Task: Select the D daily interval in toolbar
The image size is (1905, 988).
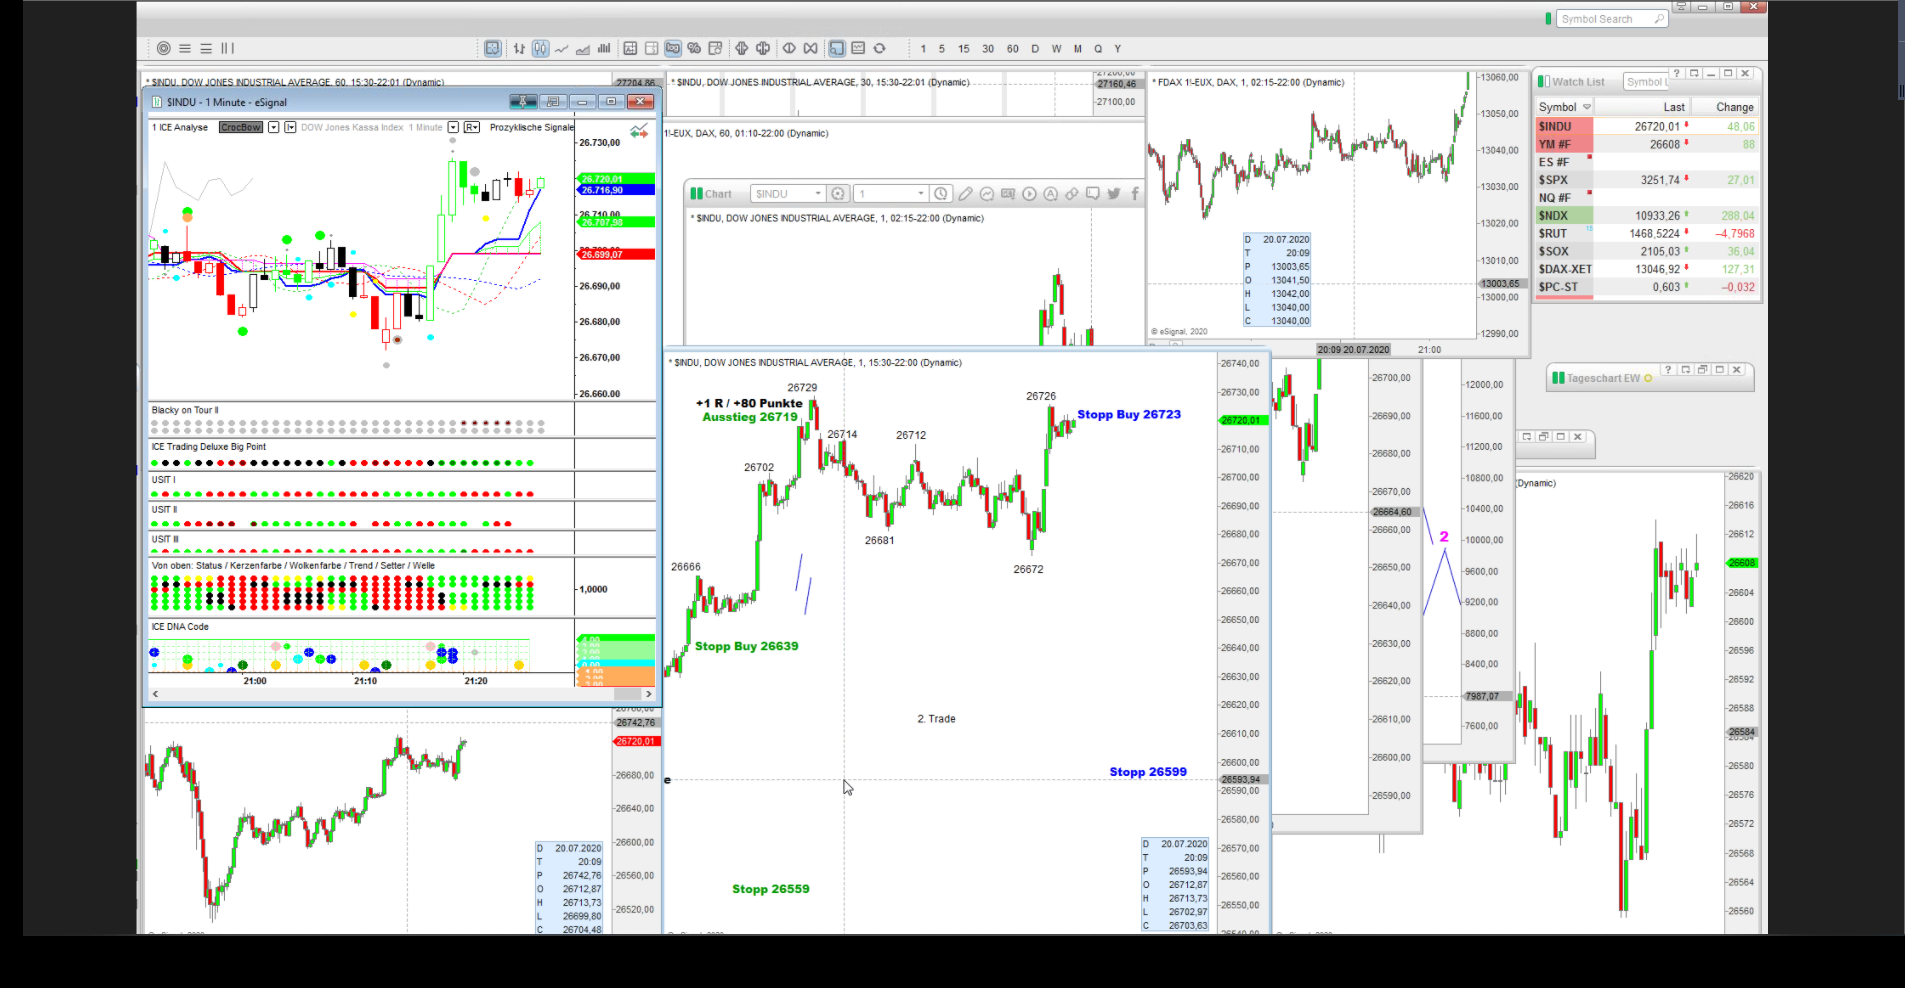Action: point(1035,49)
